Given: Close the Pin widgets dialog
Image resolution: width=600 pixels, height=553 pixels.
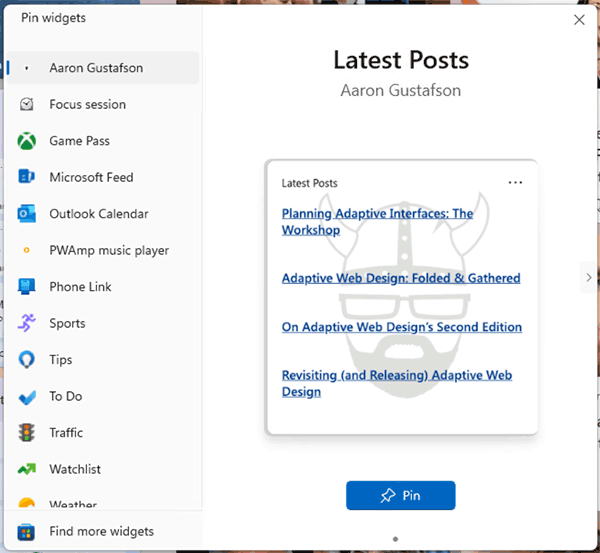Looking at the screenshot, I should (x=579, y=19).
